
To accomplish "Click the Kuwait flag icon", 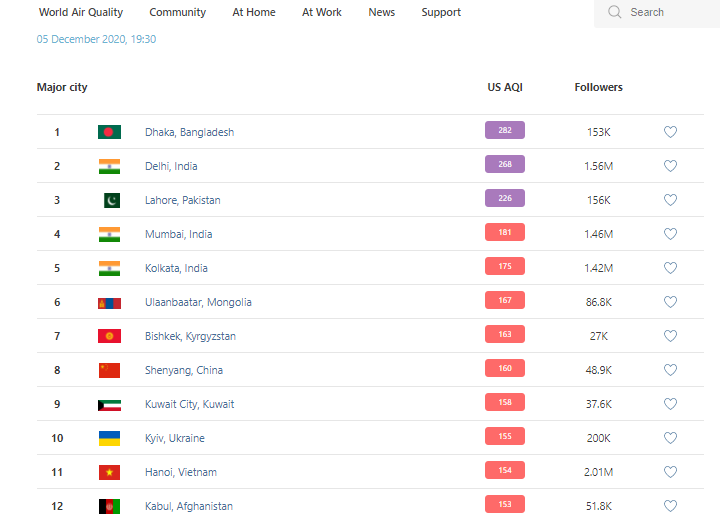I will pos(109,404).
